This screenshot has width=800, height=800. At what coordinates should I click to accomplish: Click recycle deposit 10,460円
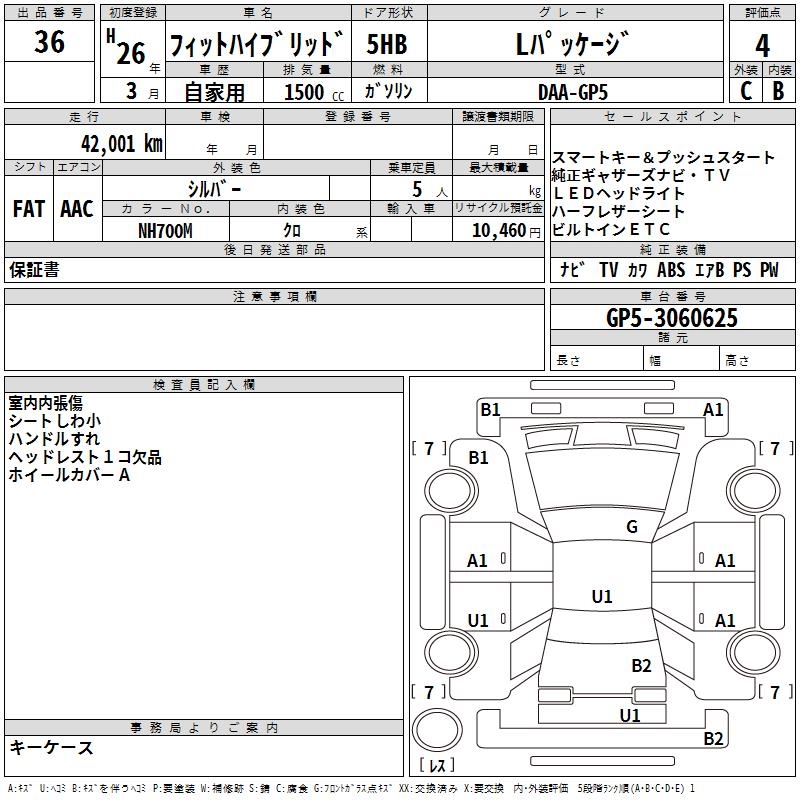[506, 231]
